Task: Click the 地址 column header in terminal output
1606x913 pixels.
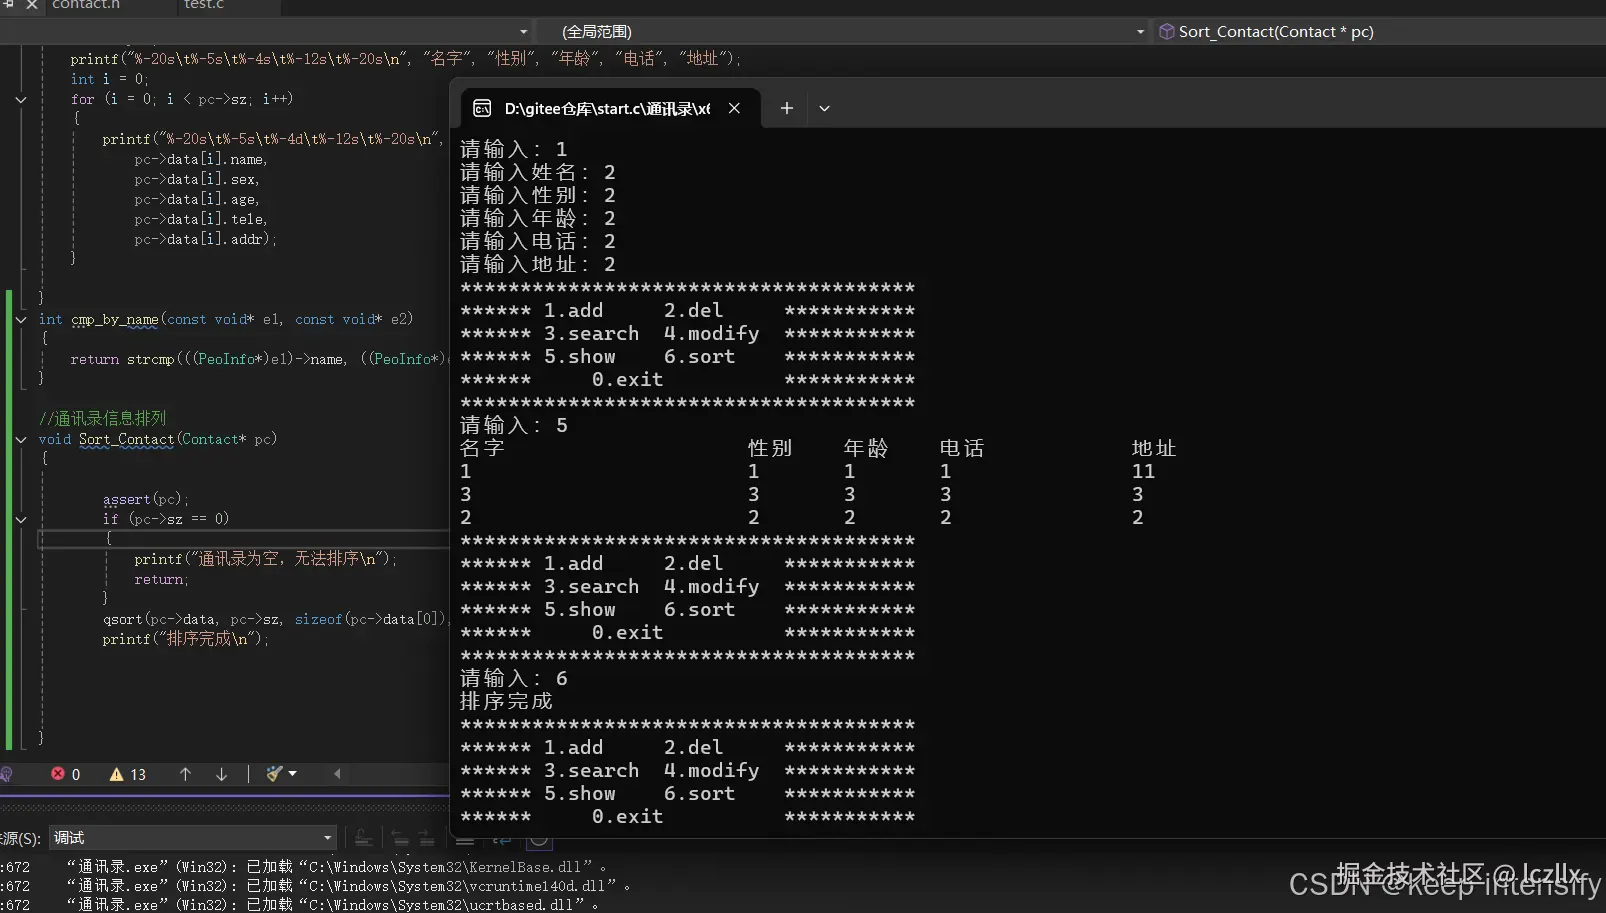Action: pyautogui.click(x=1154, y=448)
